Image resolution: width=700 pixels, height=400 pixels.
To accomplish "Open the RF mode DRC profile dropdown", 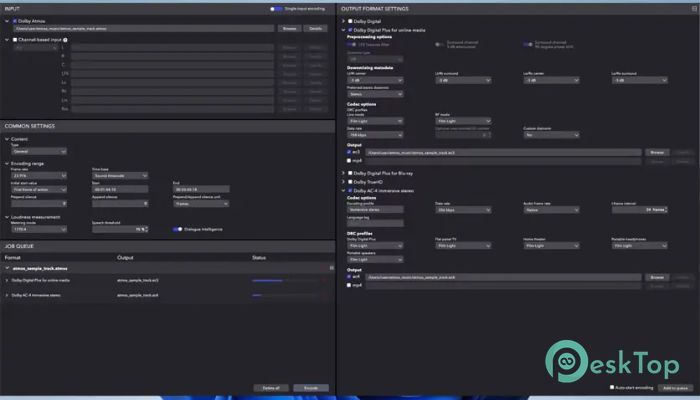I will 463,121.
